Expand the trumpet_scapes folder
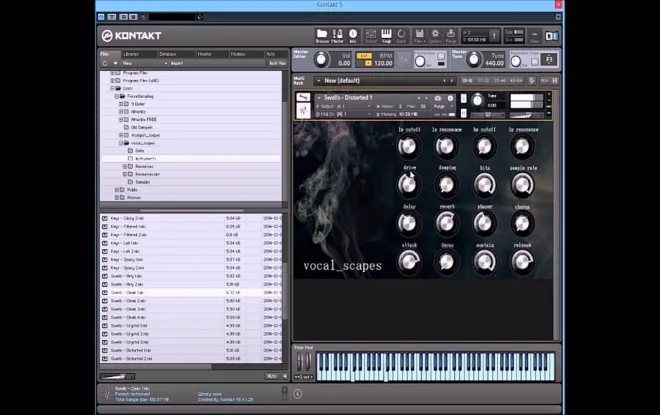This screenshot has width=660, height=415. pos(121,135)
